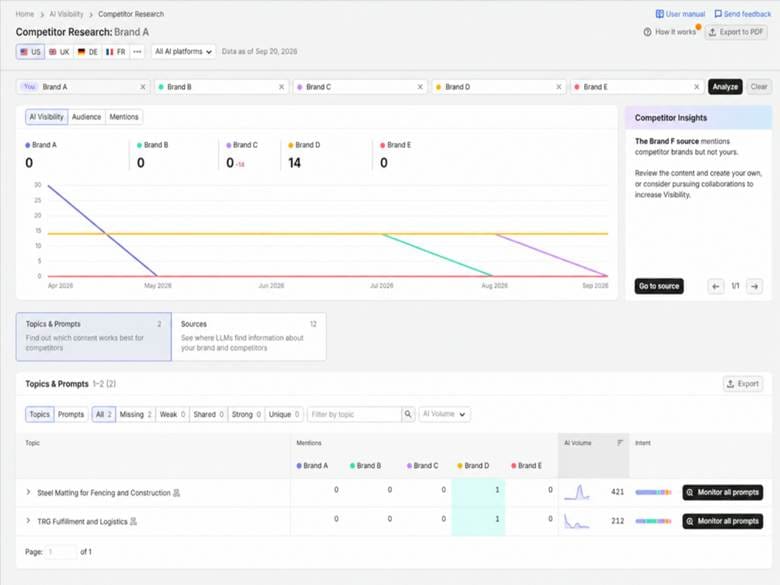
Task: Remove Brand D from comparison
Action: (x=559, y=87)
